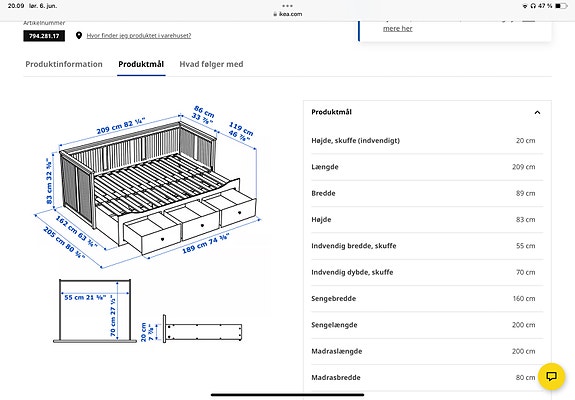This screenshot has width=575, height=400.
Task: Open 'Hvor finder jeg produktet i varehuset?' link
Action: [139, 36]
